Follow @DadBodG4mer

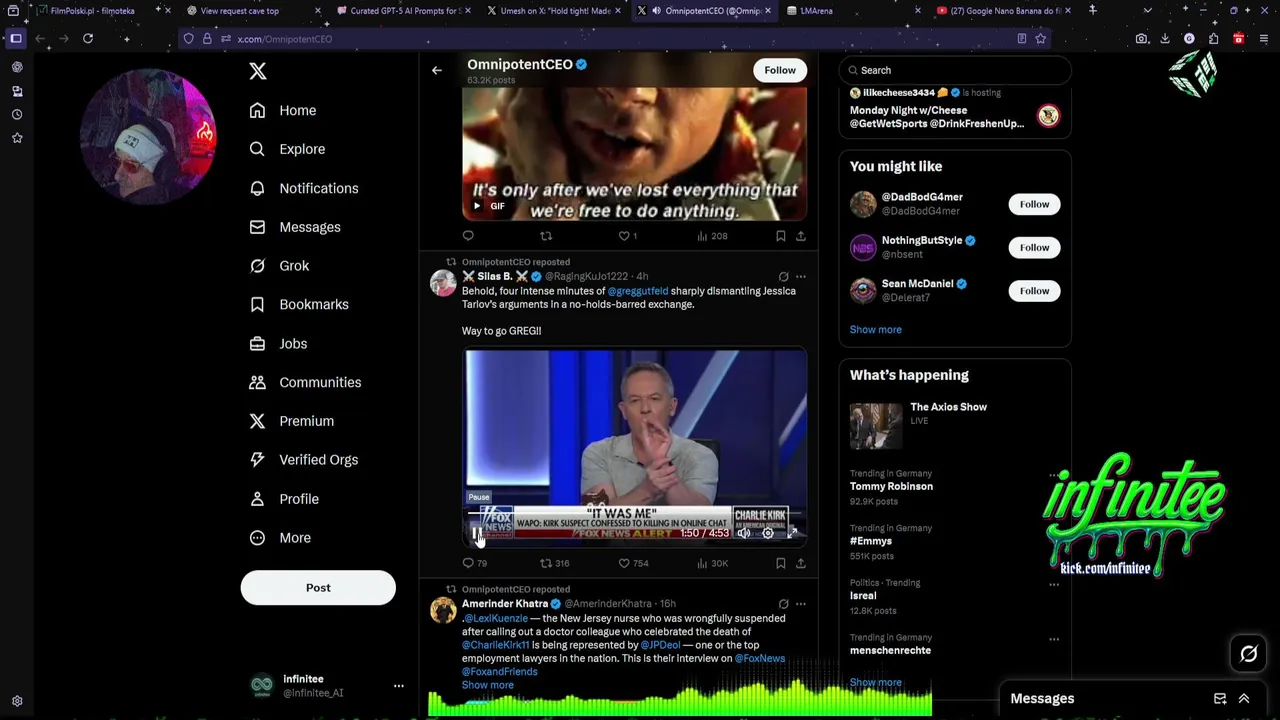[1034, 204]
